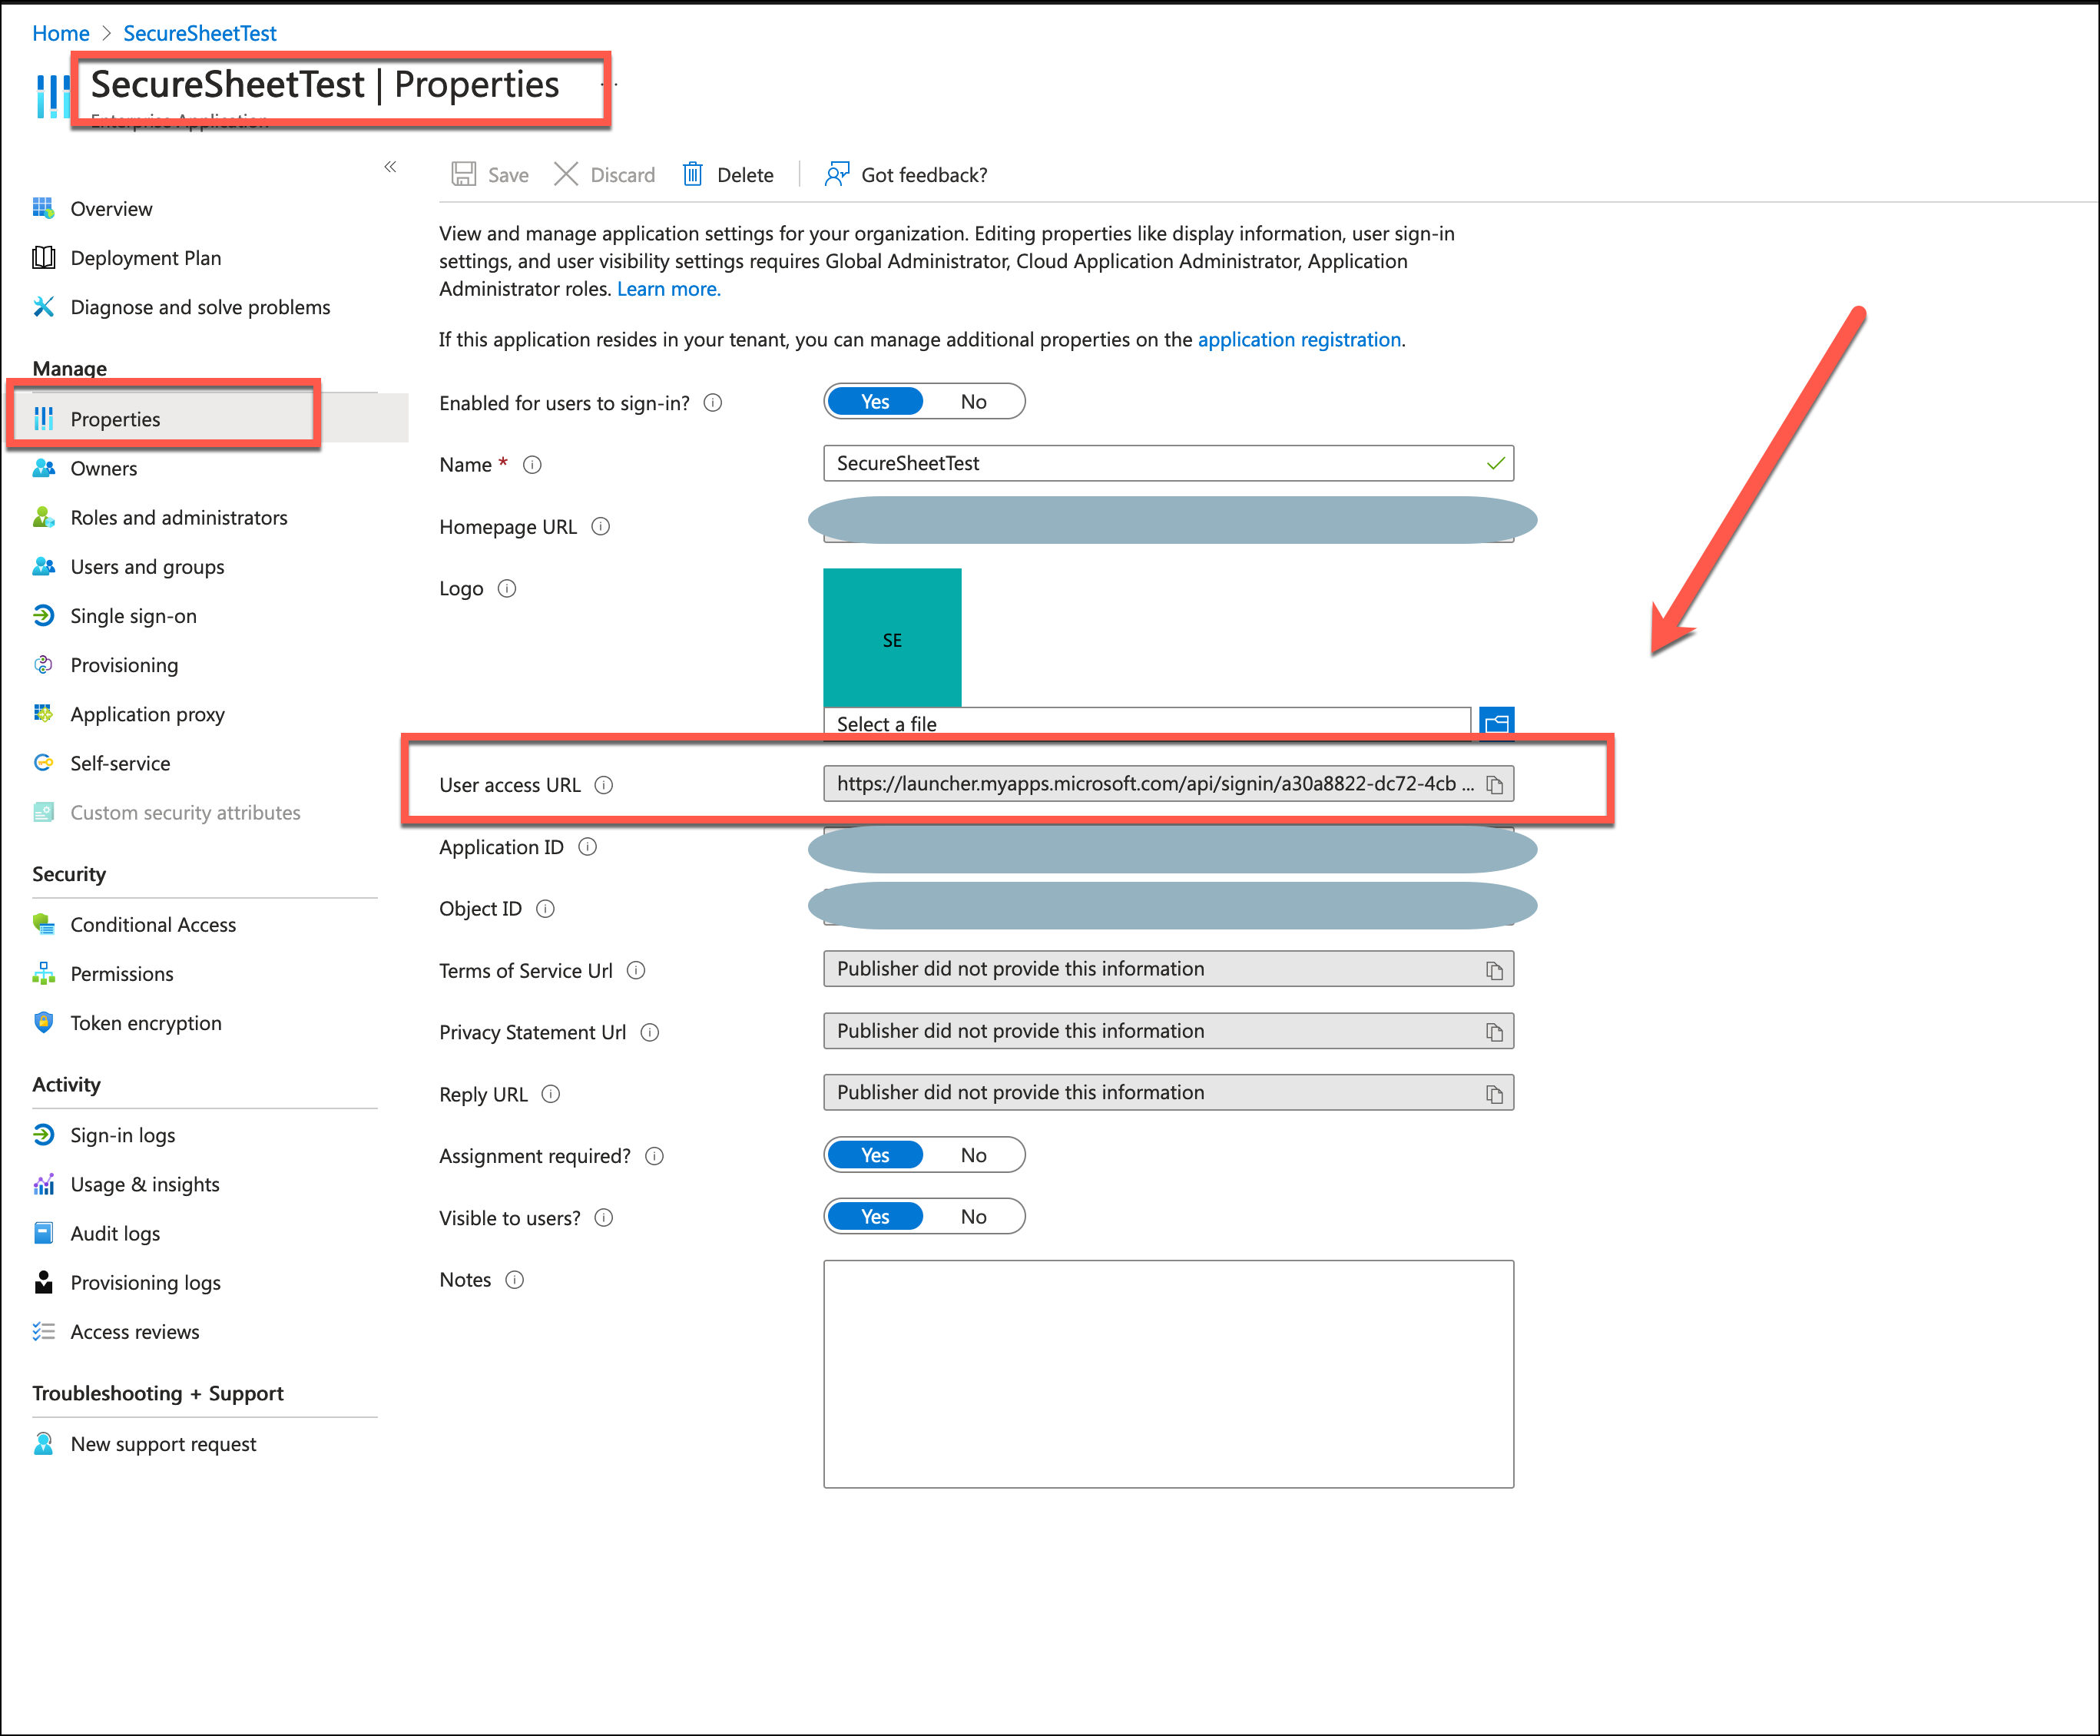Click info icon next to User access URL

click(x=604, y=785)
